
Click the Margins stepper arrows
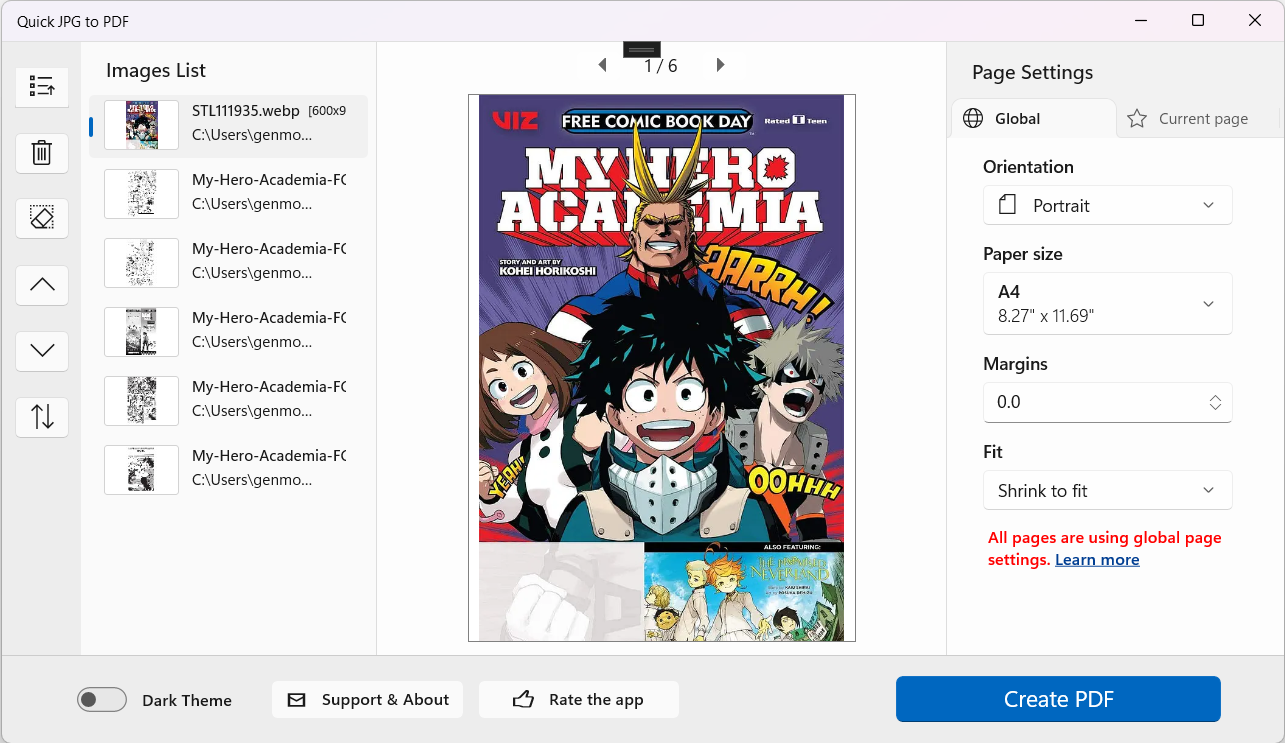1215,402
